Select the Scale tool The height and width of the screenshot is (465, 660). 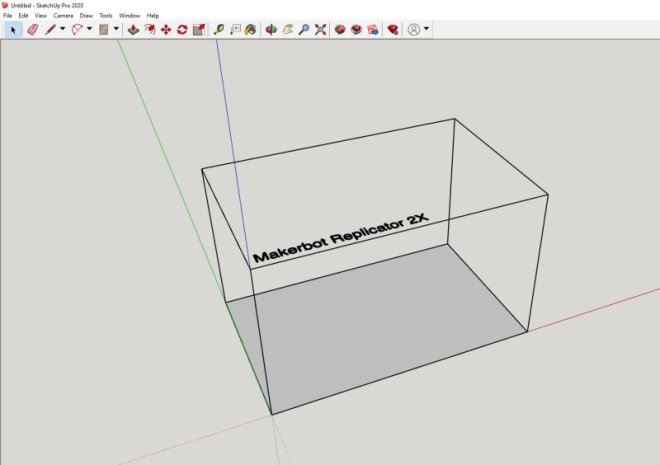click(x=198, y=30)
